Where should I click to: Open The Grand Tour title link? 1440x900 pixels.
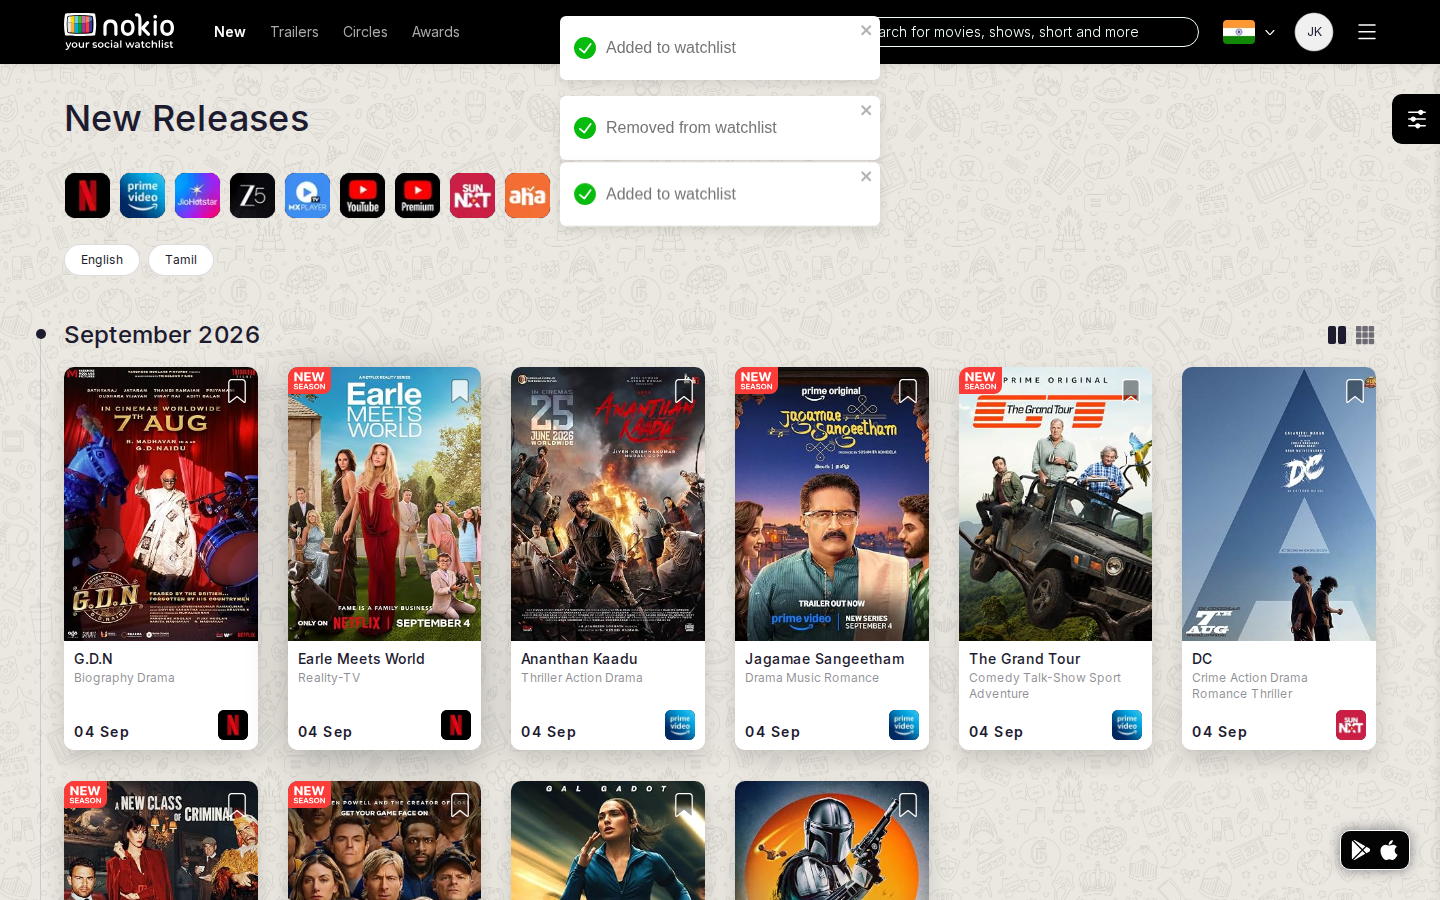pos(1024,659)
